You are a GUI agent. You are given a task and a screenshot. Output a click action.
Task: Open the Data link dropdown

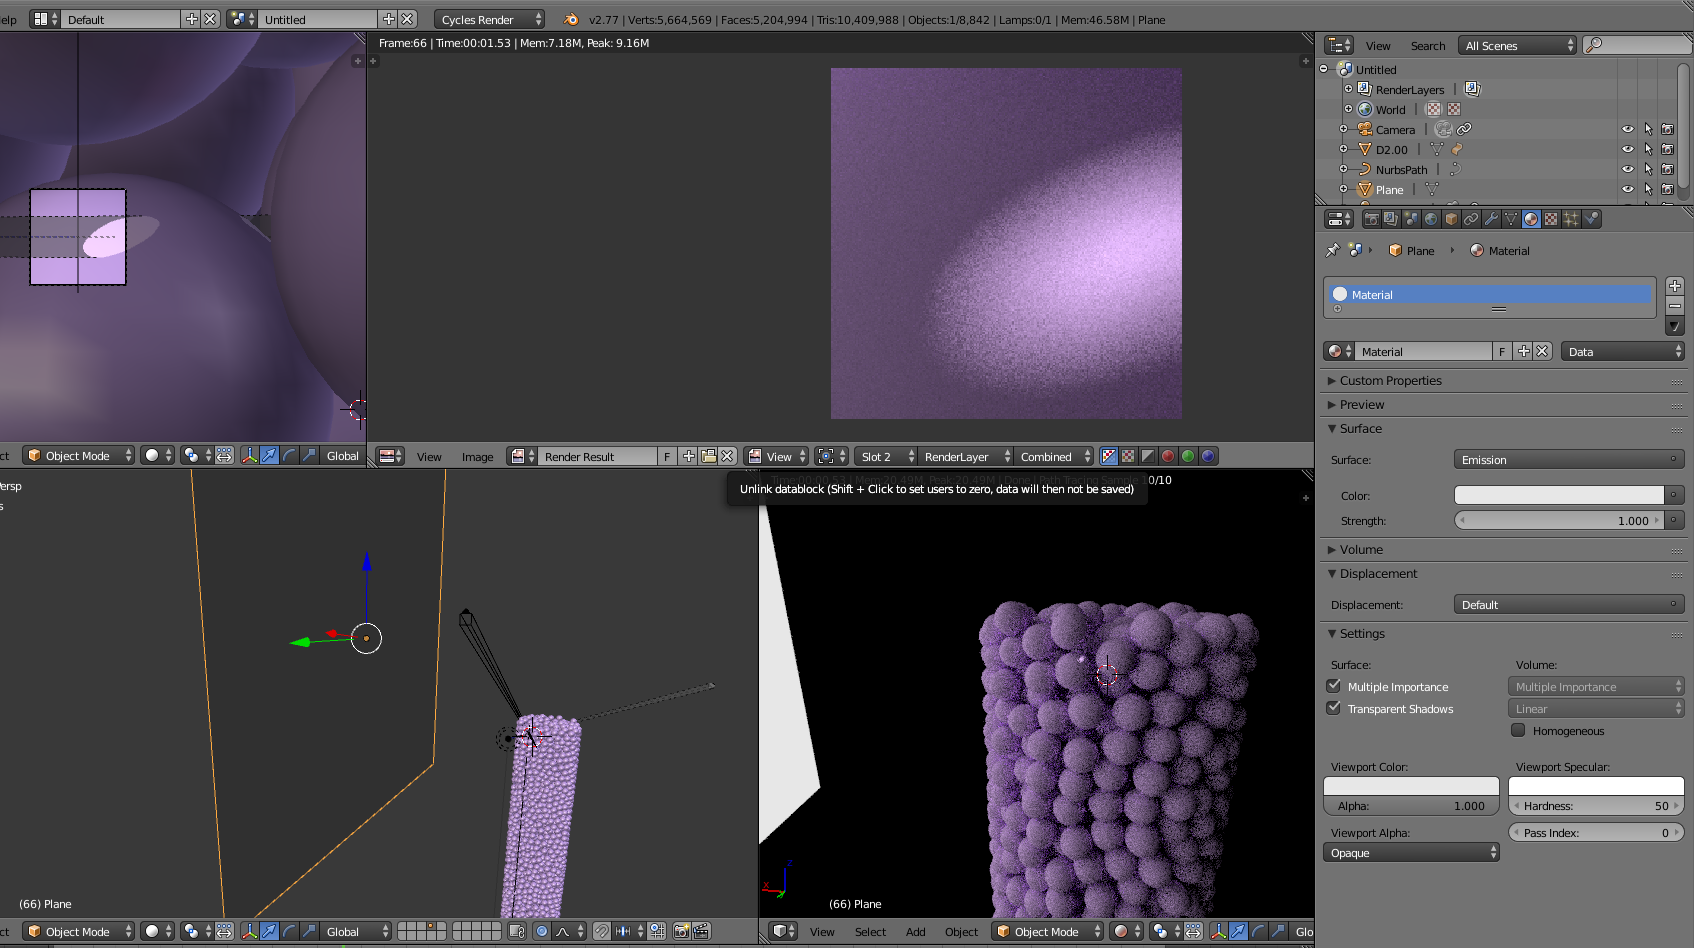(1622, 351)
